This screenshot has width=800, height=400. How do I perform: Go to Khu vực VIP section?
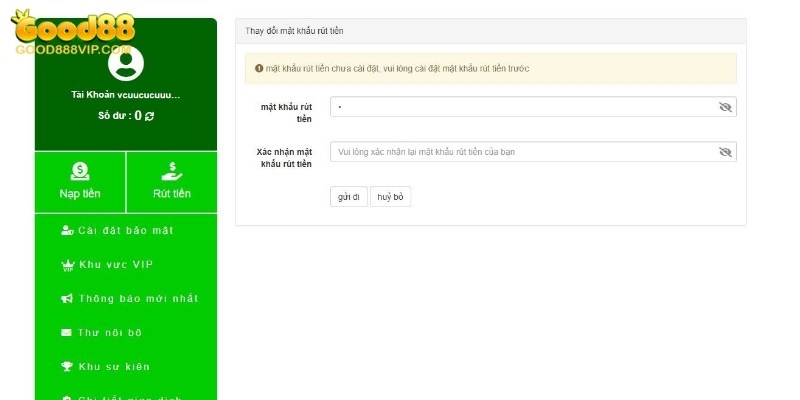115,265
